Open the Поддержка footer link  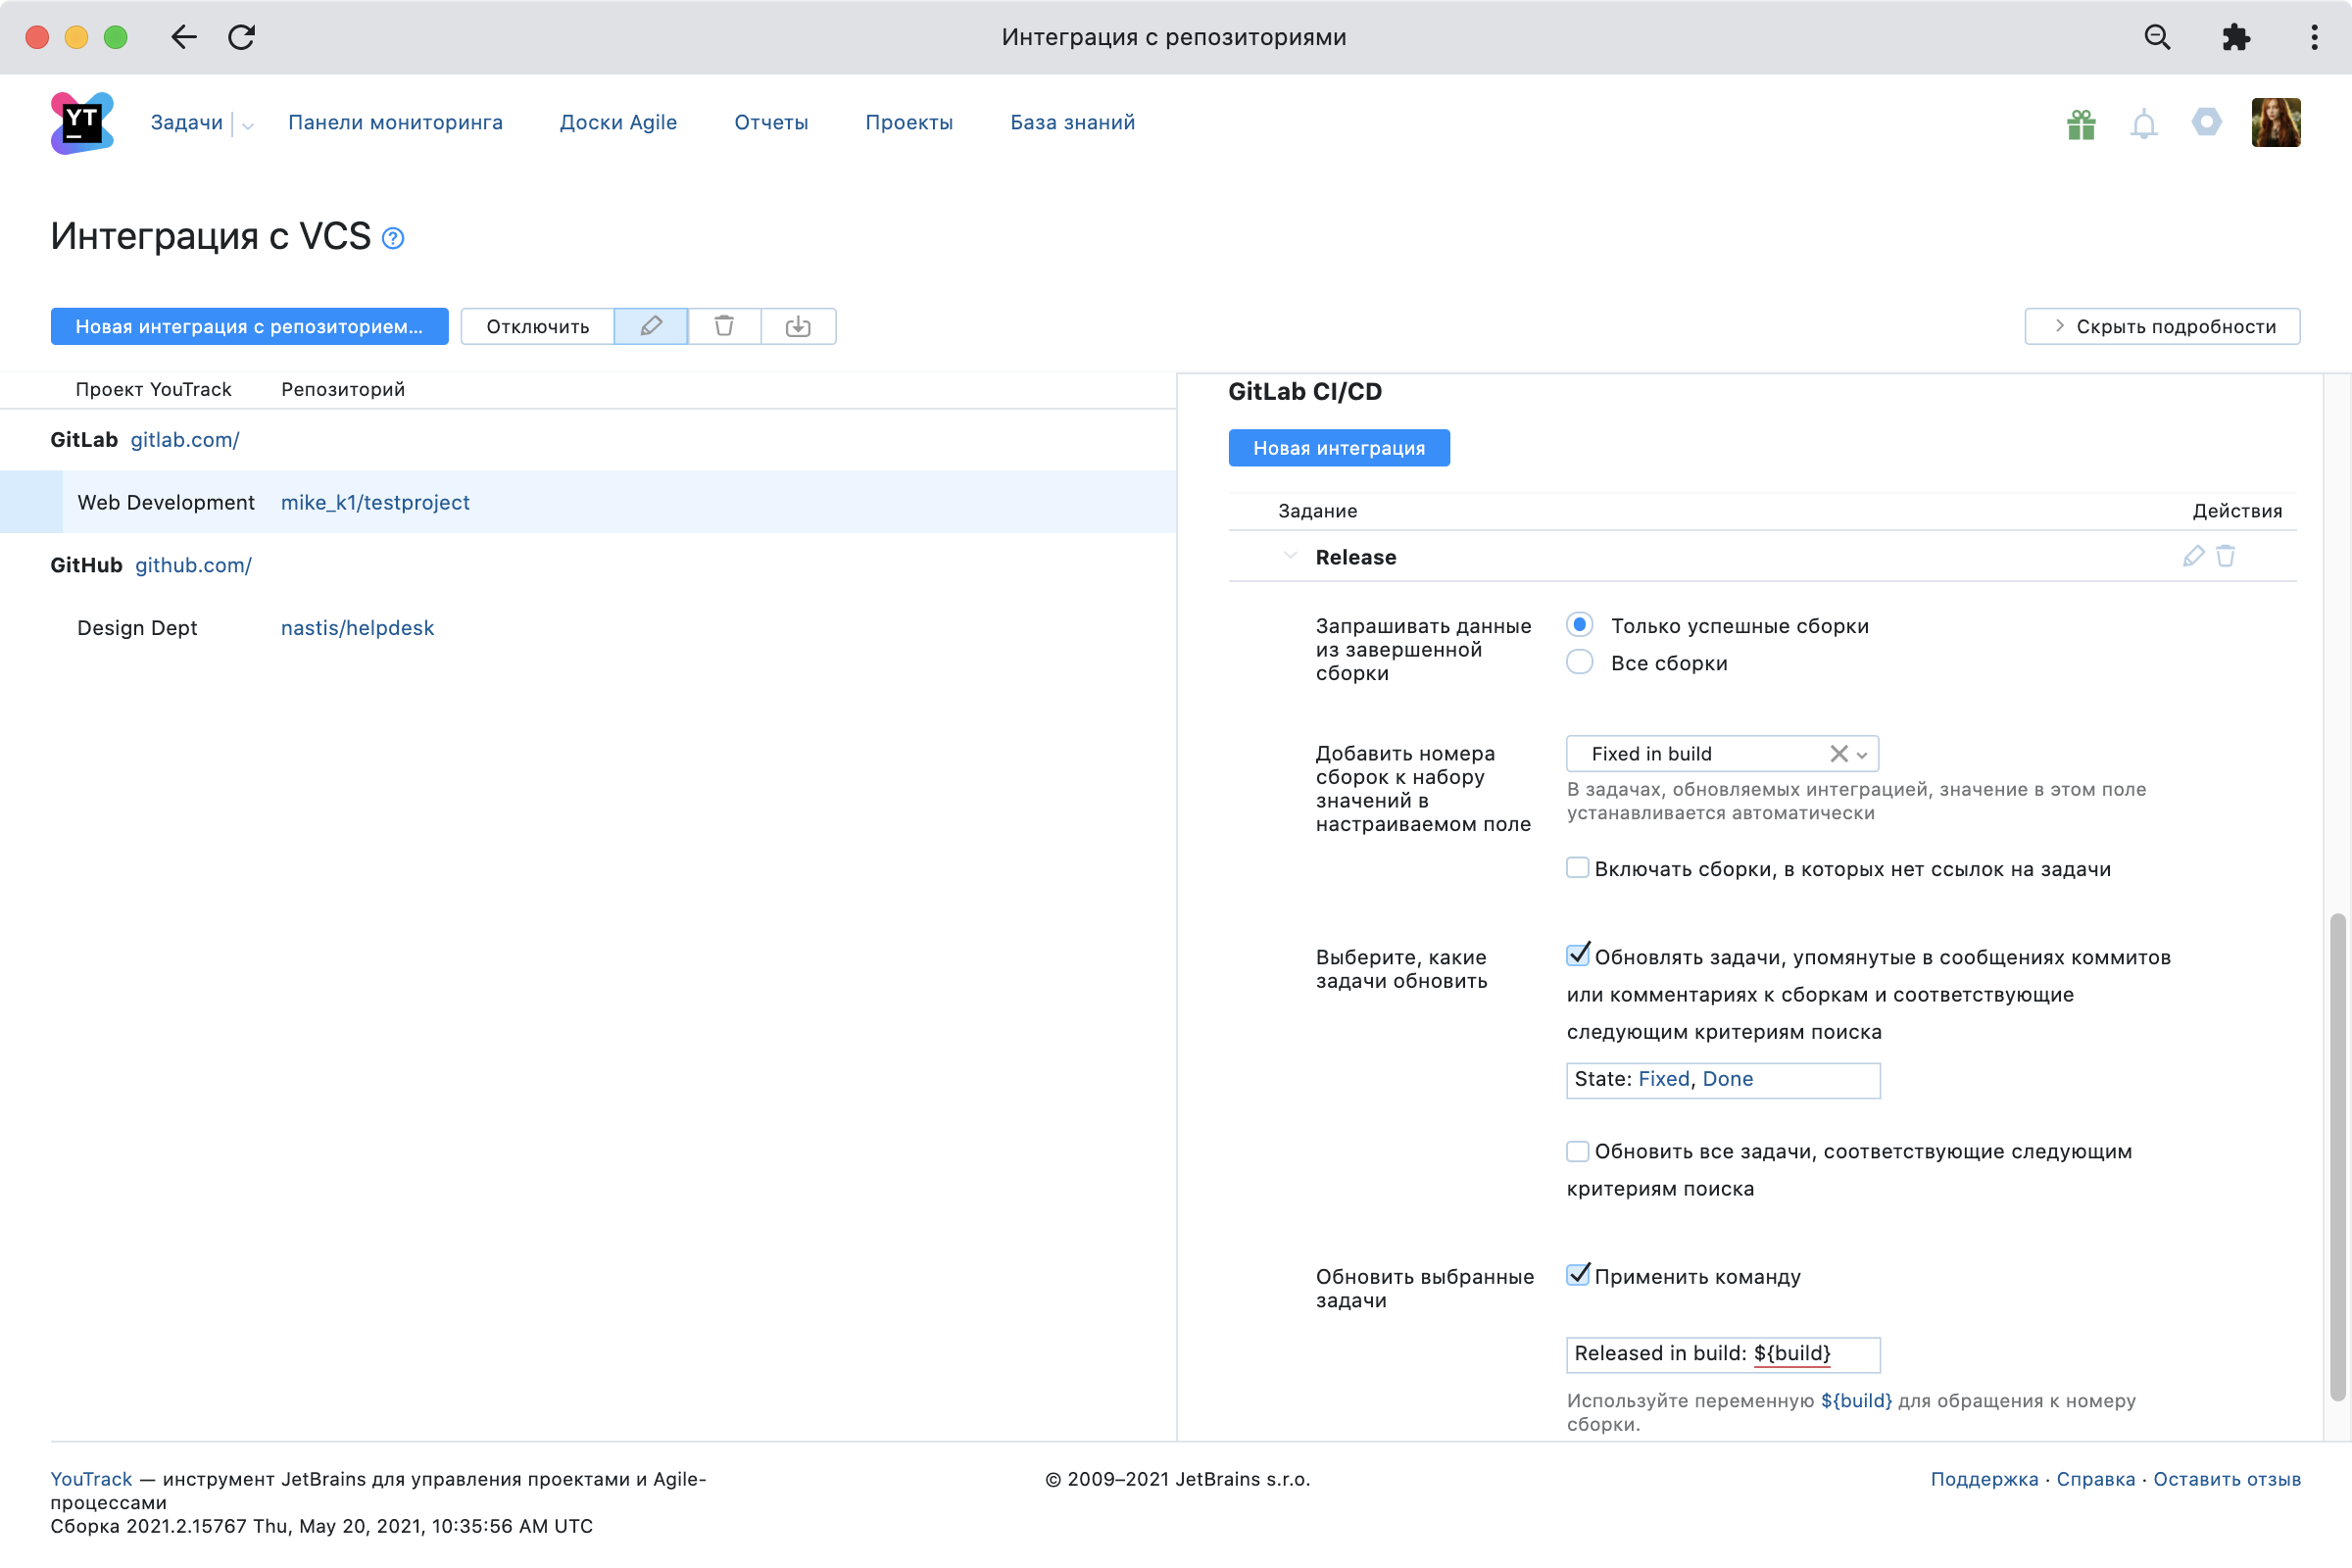tap(1984, 1479)
